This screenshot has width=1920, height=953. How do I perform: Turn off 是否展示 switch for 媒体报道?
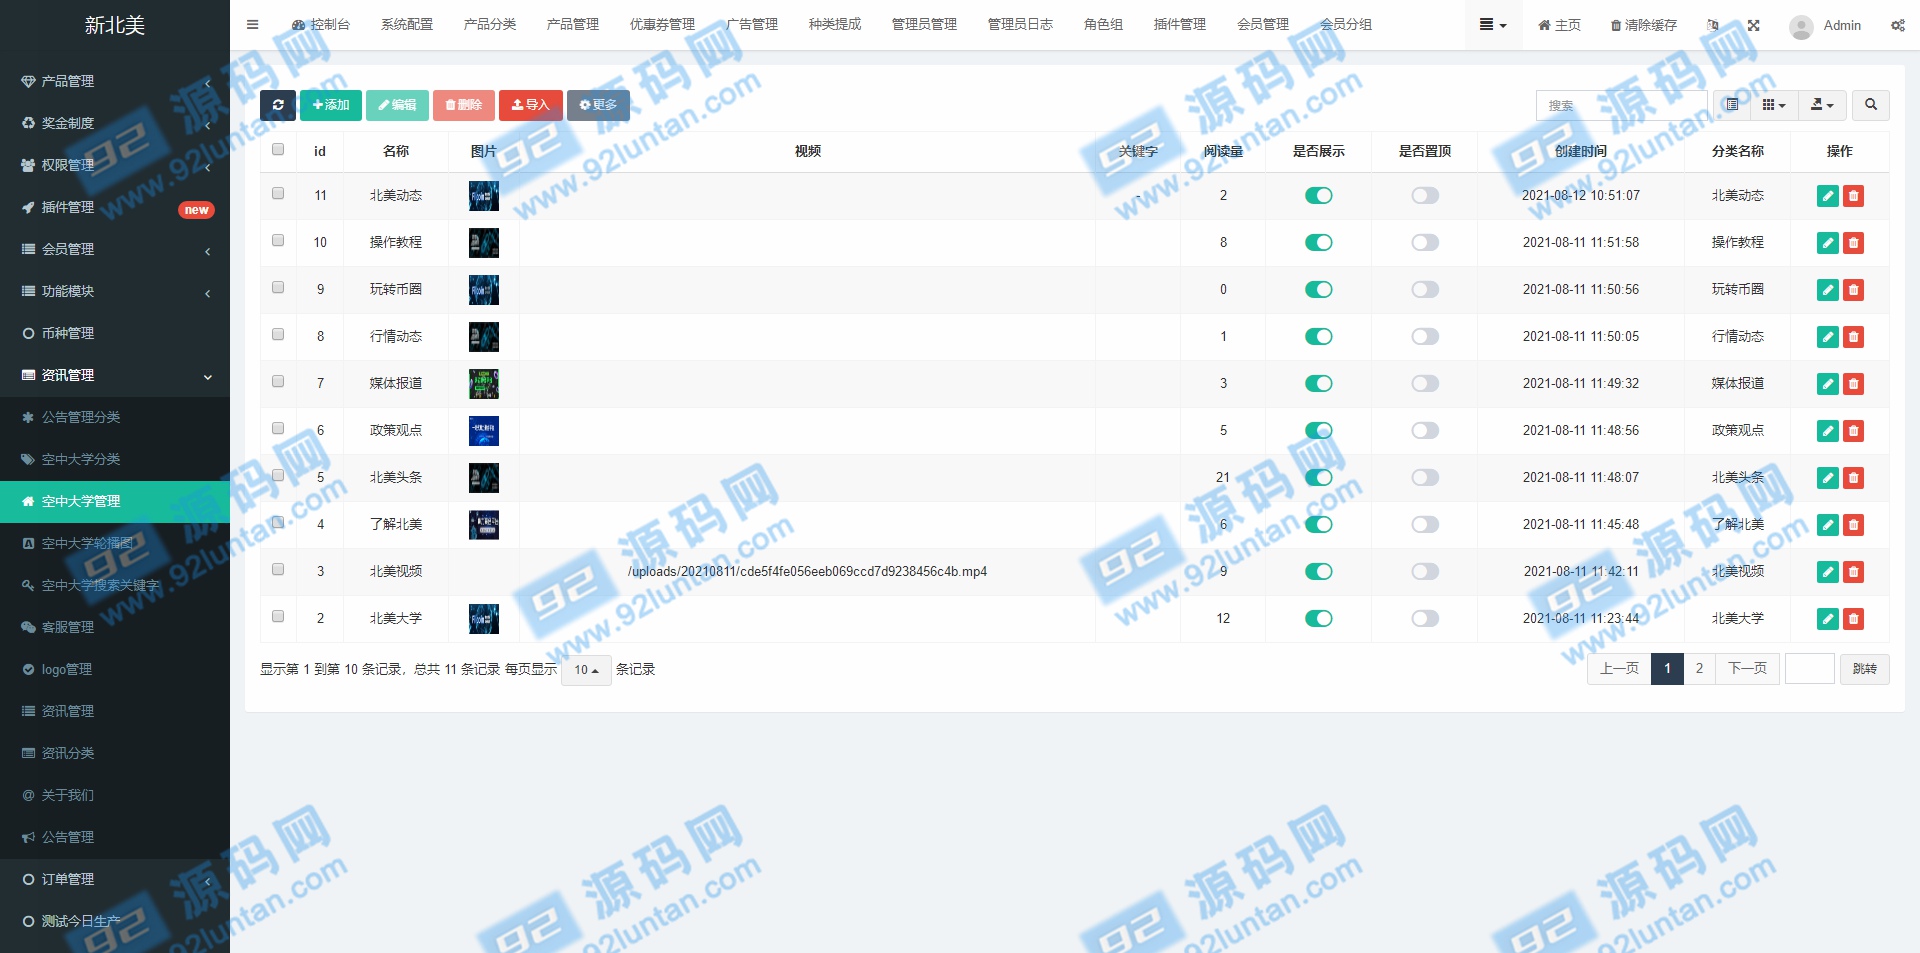[x=1319, y=384]
